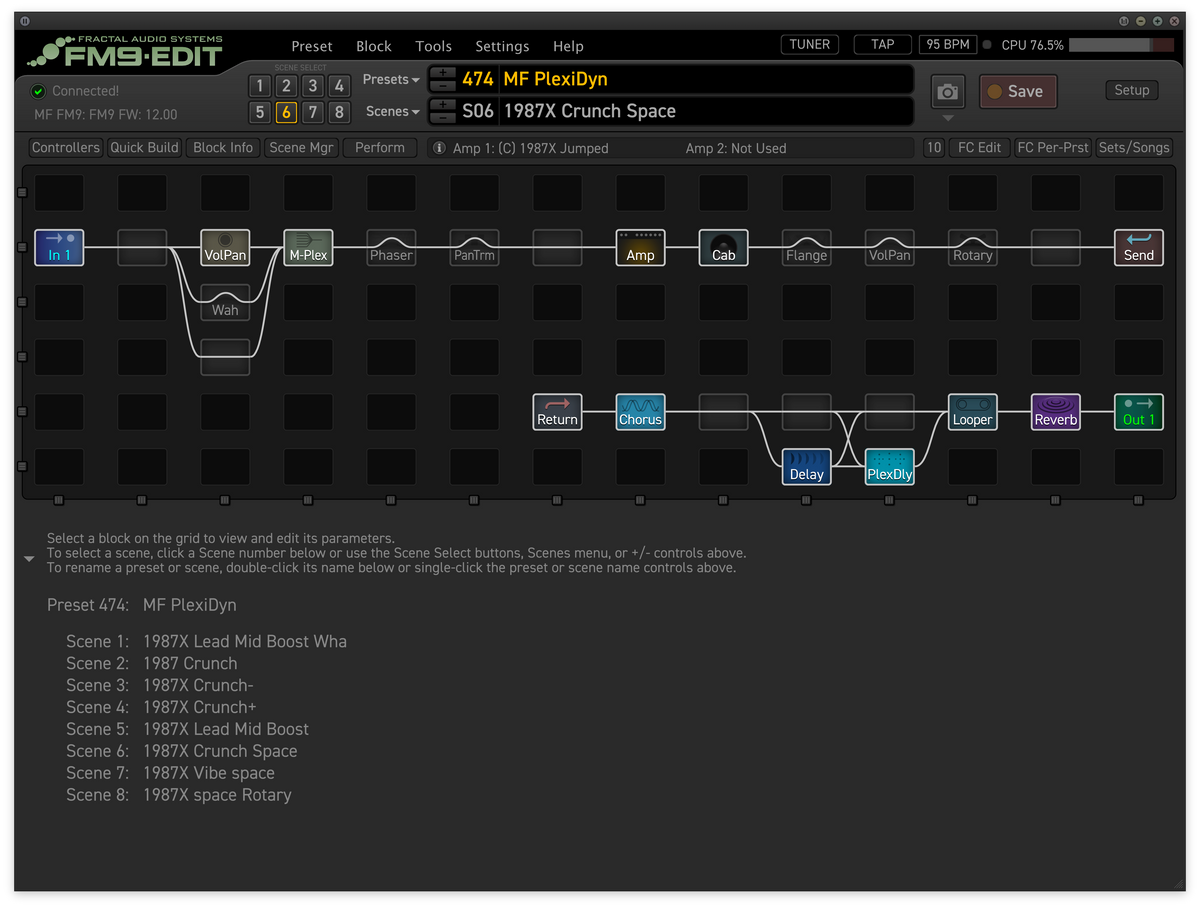Open the Presets dropdown
Image resolution: width=1200 pixels, height=908 pixels.
pos(391,80)
